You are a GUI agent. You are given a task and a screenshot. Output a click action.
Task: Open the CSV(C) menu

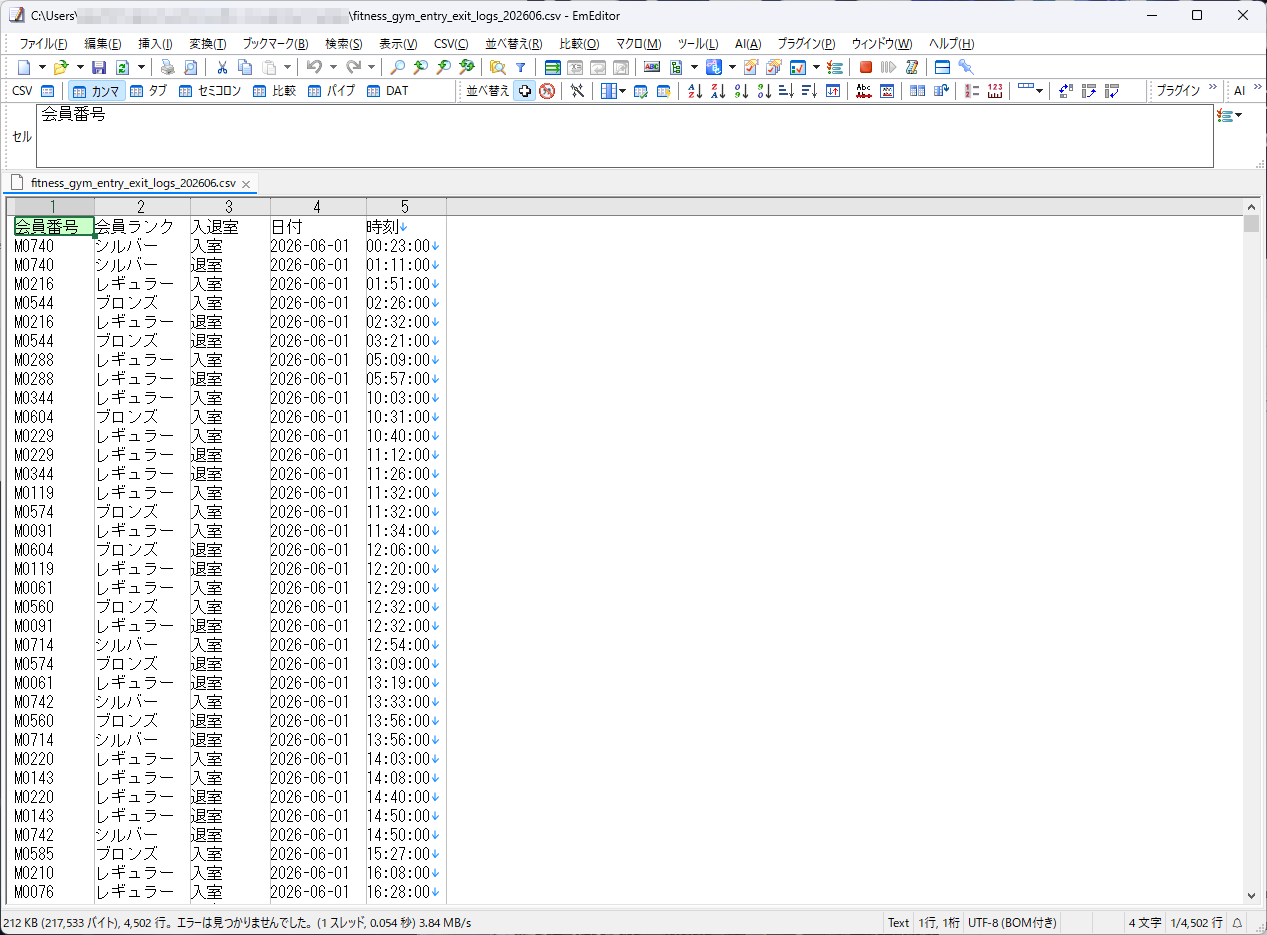pyautogui.click(x=451, y=44)
